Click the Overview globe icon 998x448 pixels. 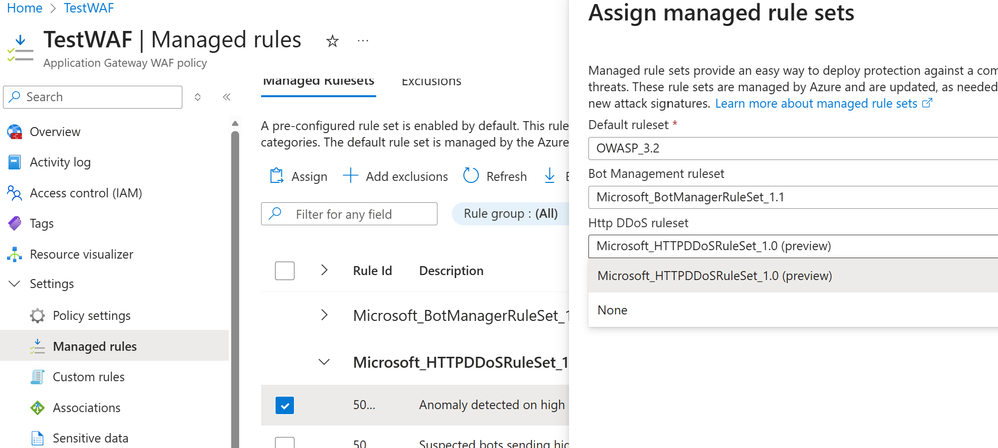point(15,132)
